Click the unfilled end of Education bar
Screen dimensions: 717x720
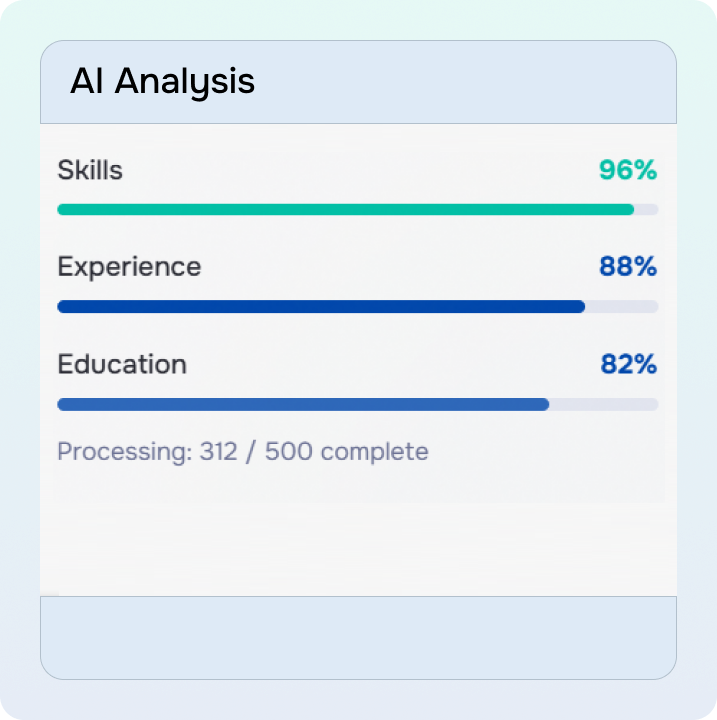[604, 404]
